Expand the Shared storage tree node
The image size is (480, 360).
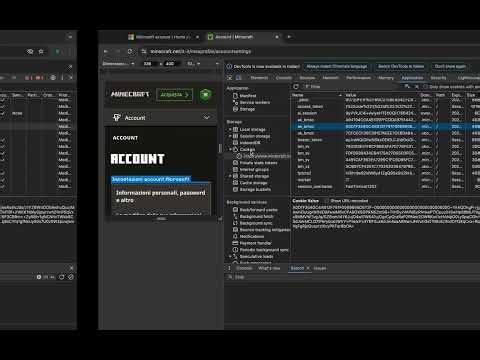point(230,176)
